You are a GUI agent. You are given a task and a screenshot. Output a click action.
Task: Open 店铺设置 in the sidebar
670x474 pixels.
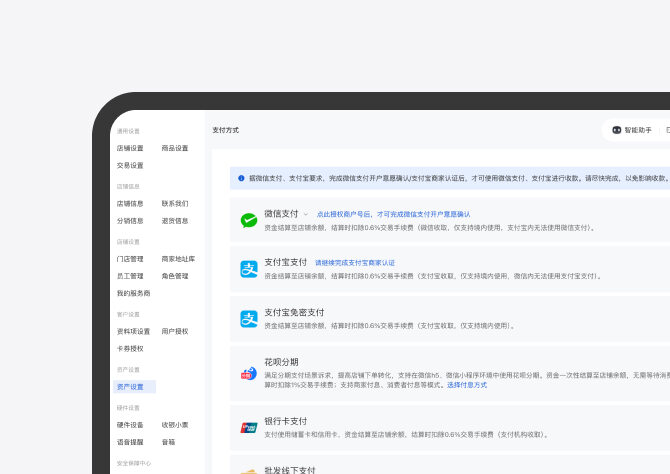pos(130,148)
